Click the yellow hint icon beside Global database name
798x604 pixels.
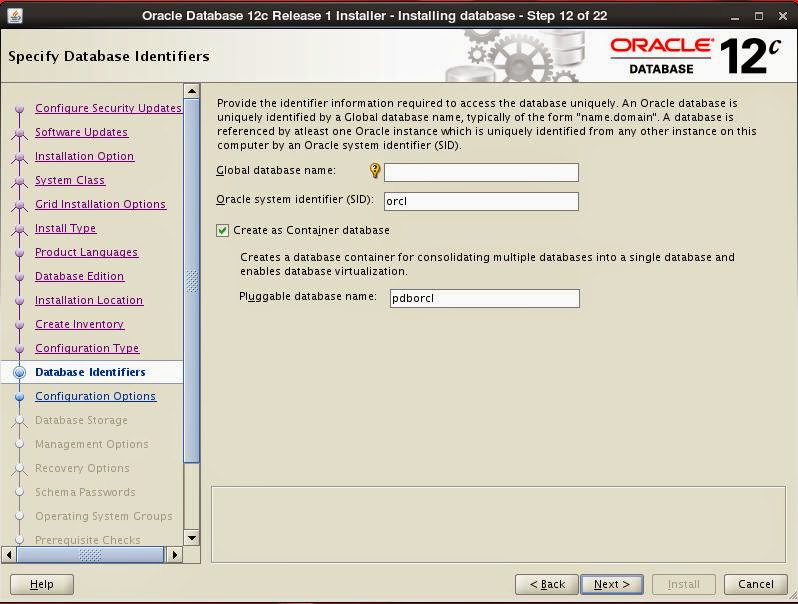tap(375, 170)
